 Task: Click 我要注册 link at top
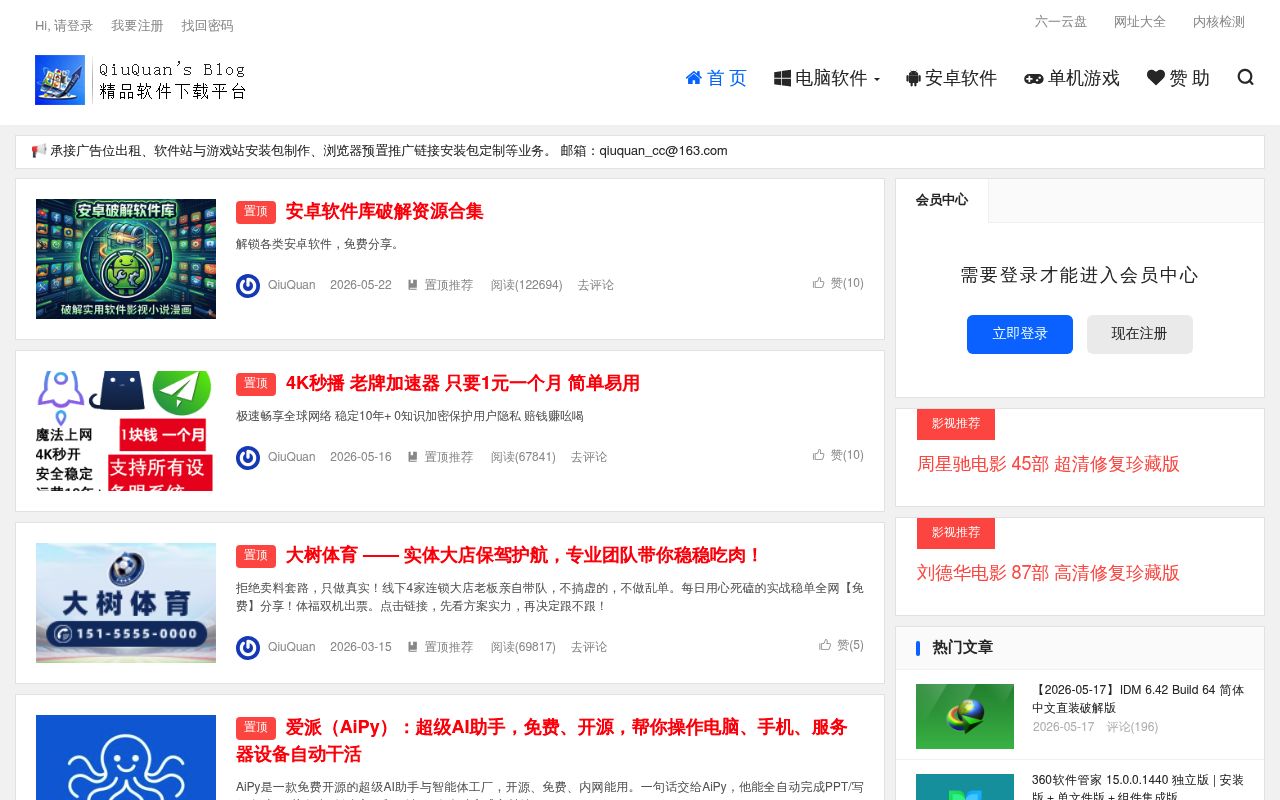click(x=137, y=26)
